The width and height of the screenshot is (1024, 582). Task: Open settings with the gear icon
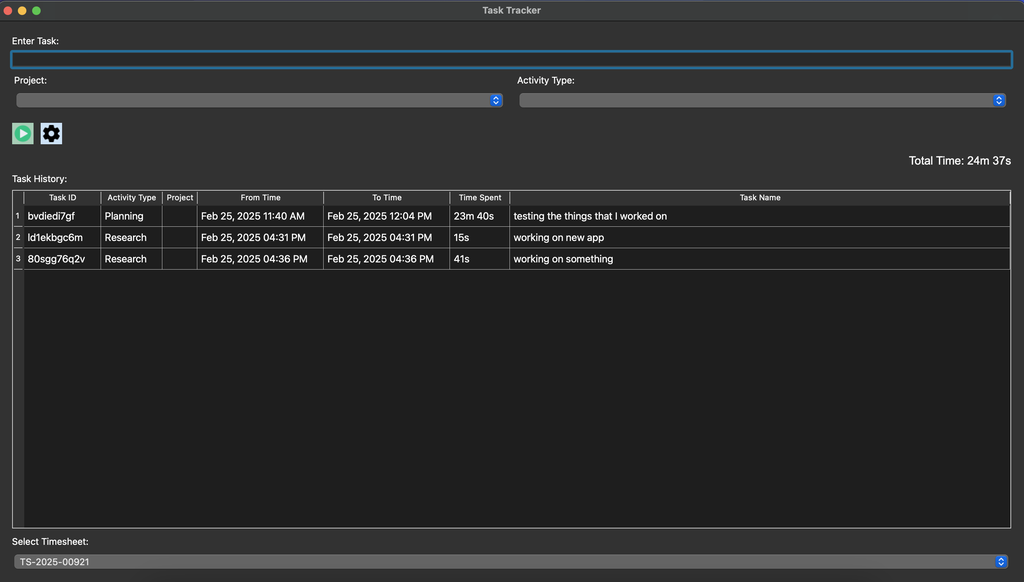click(51, 133)
